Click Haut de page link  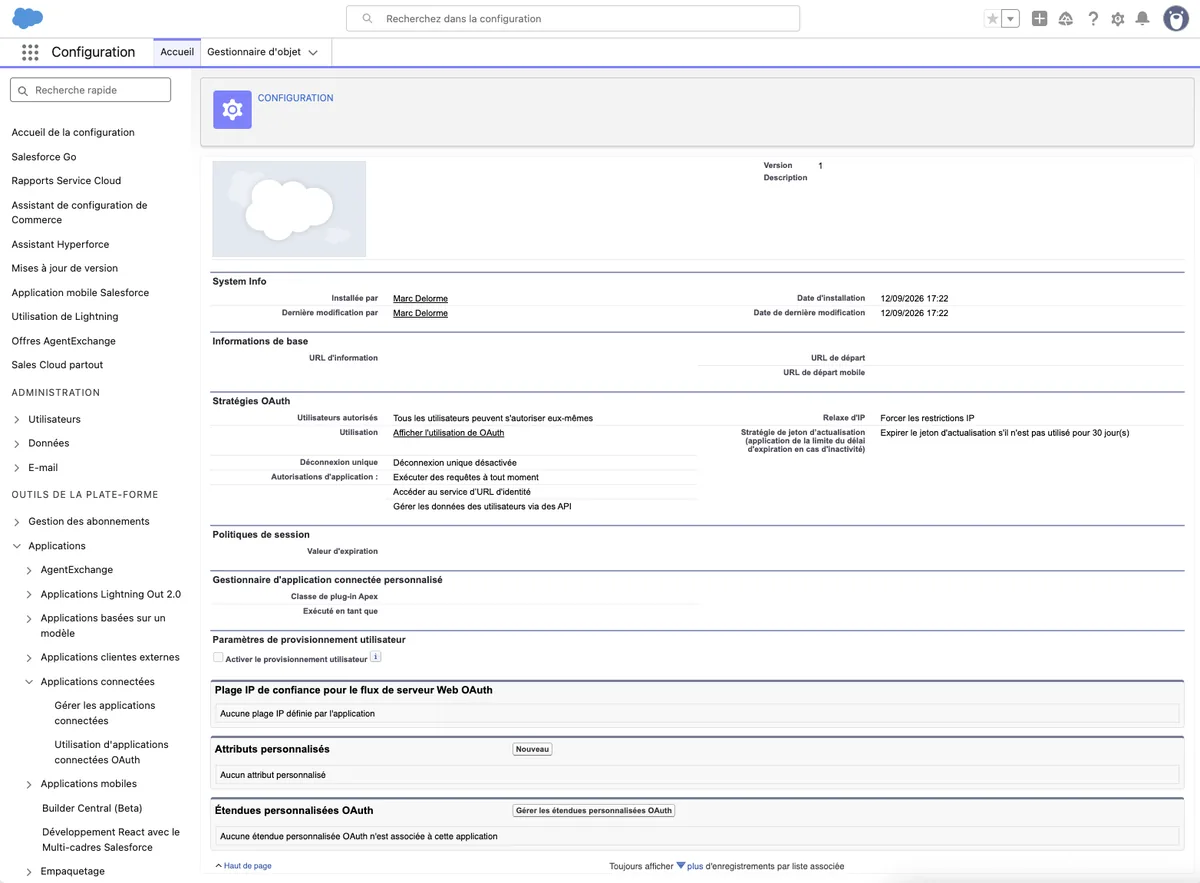pyautogui.click(x=248, y=866)
